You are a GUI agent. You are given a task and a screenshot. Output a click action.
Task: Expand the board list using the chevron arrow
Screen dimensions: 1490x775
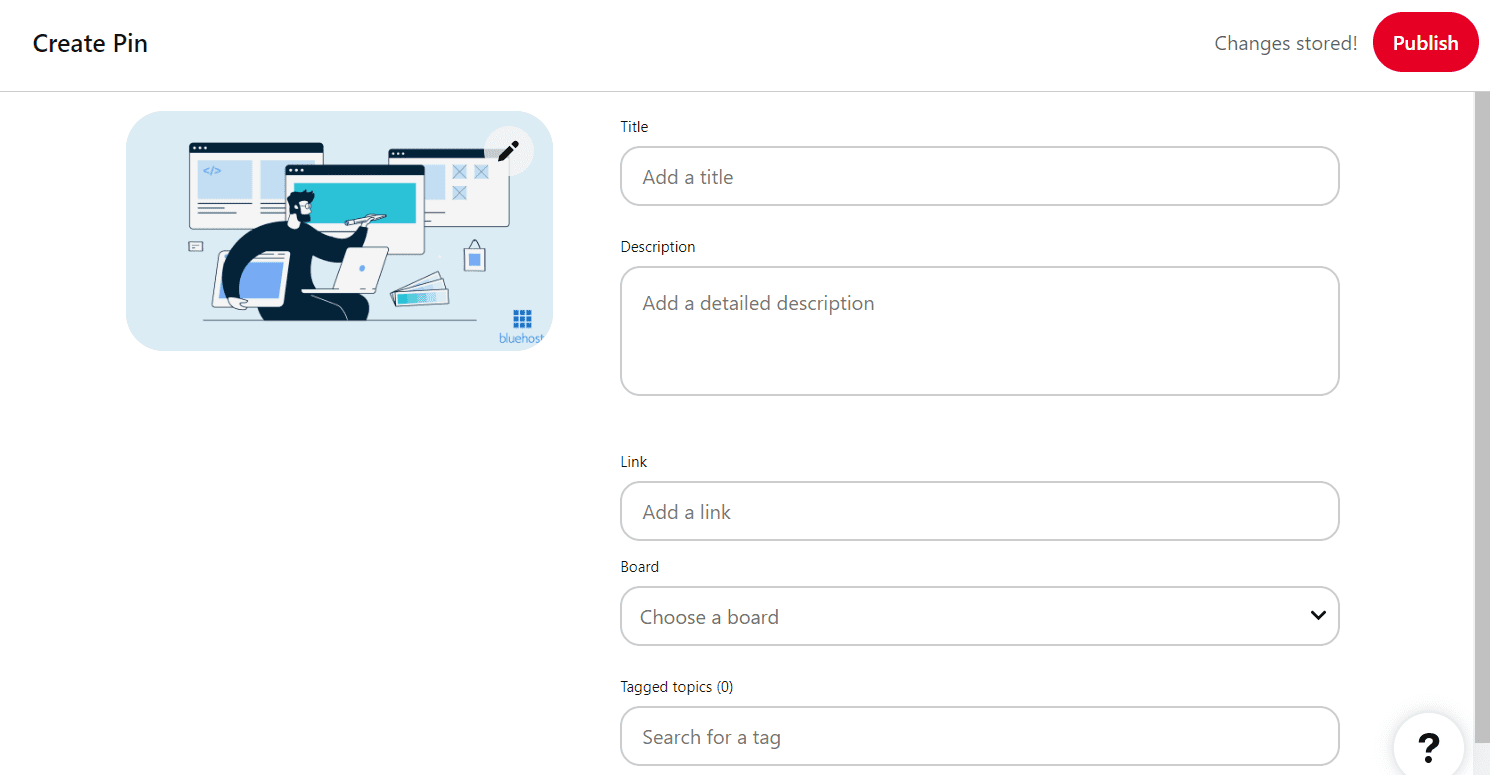pyautogui.click(x=1317, y=616)
